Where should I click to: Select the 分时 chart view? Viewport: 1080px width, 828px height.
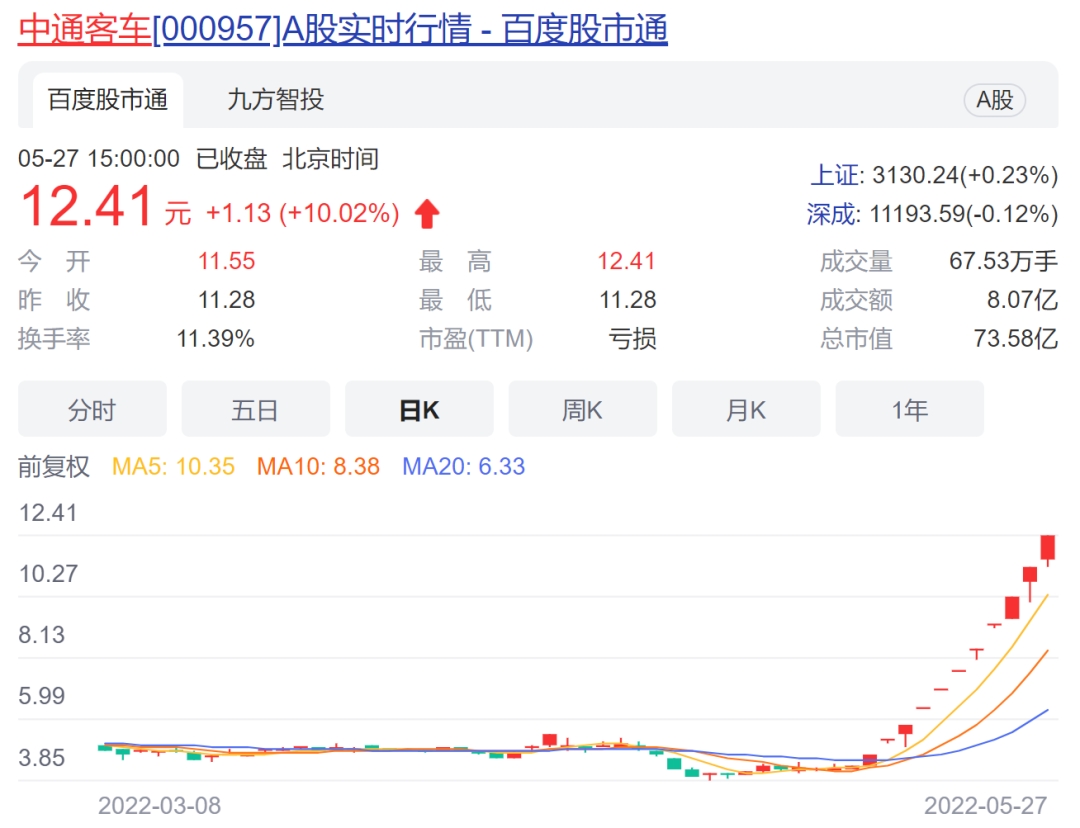[92, 410]
